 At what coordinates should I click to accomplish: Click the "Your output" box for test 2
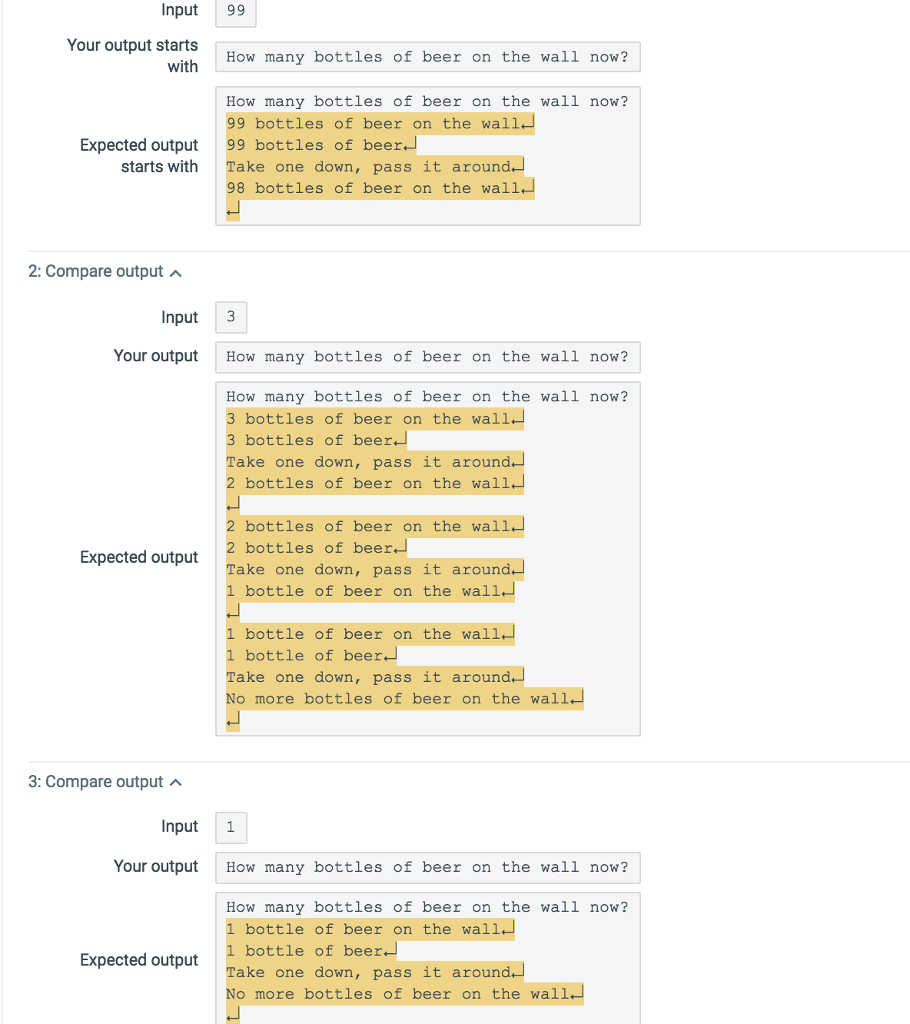428,357
